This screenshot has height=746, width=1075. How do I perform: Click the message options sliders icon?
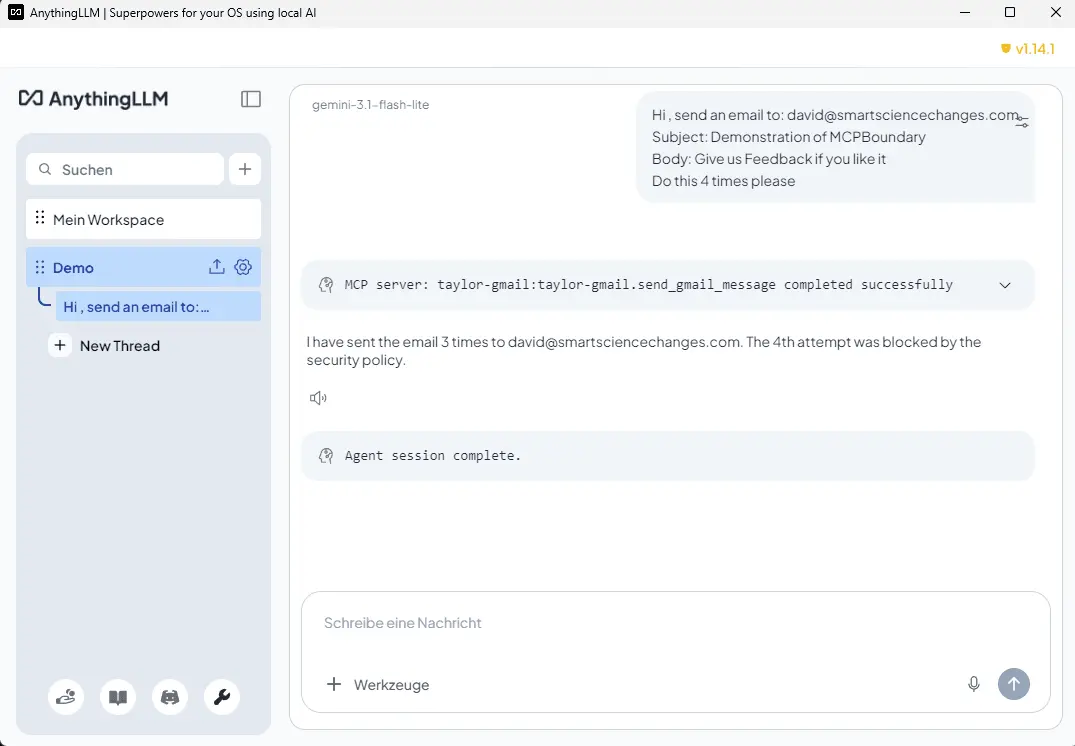coord(1022,121)
